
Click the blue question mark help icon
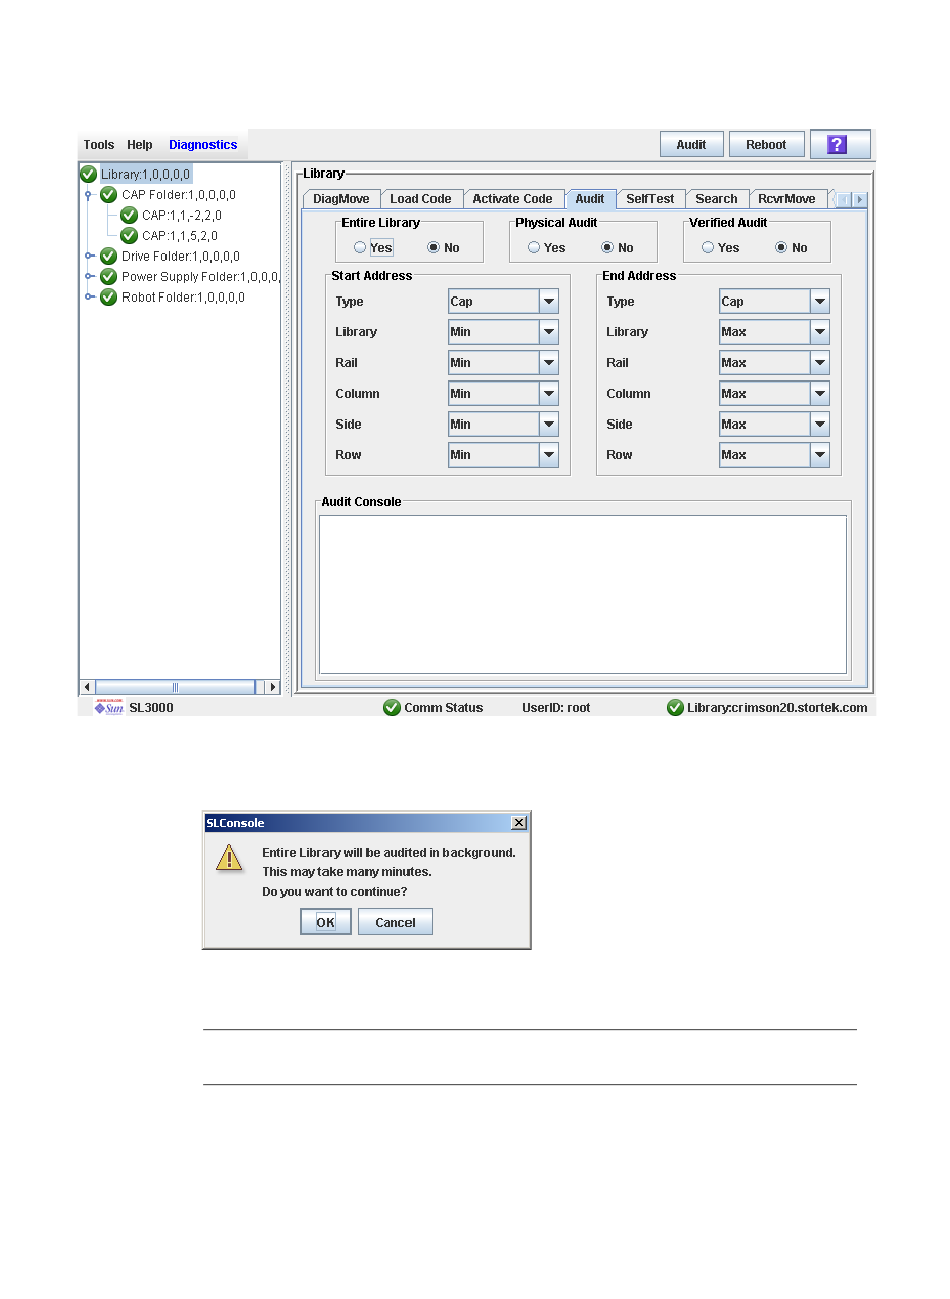click(838, 145)
